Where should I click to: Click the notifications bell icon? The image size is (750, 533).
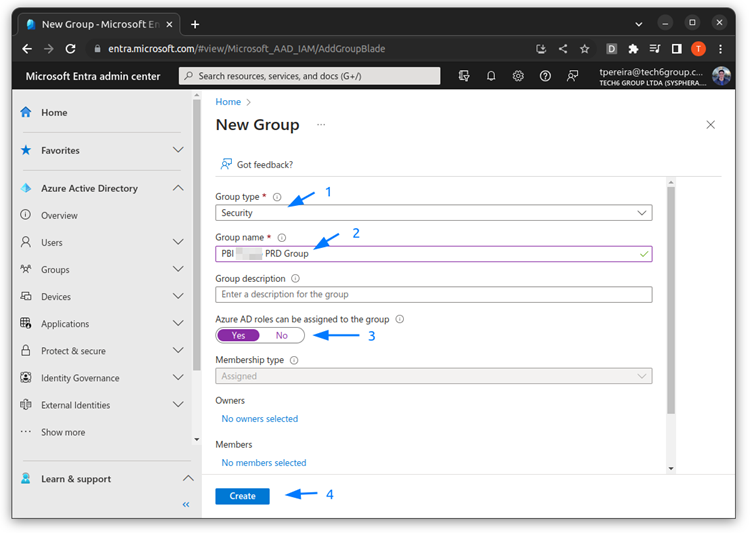491,76
